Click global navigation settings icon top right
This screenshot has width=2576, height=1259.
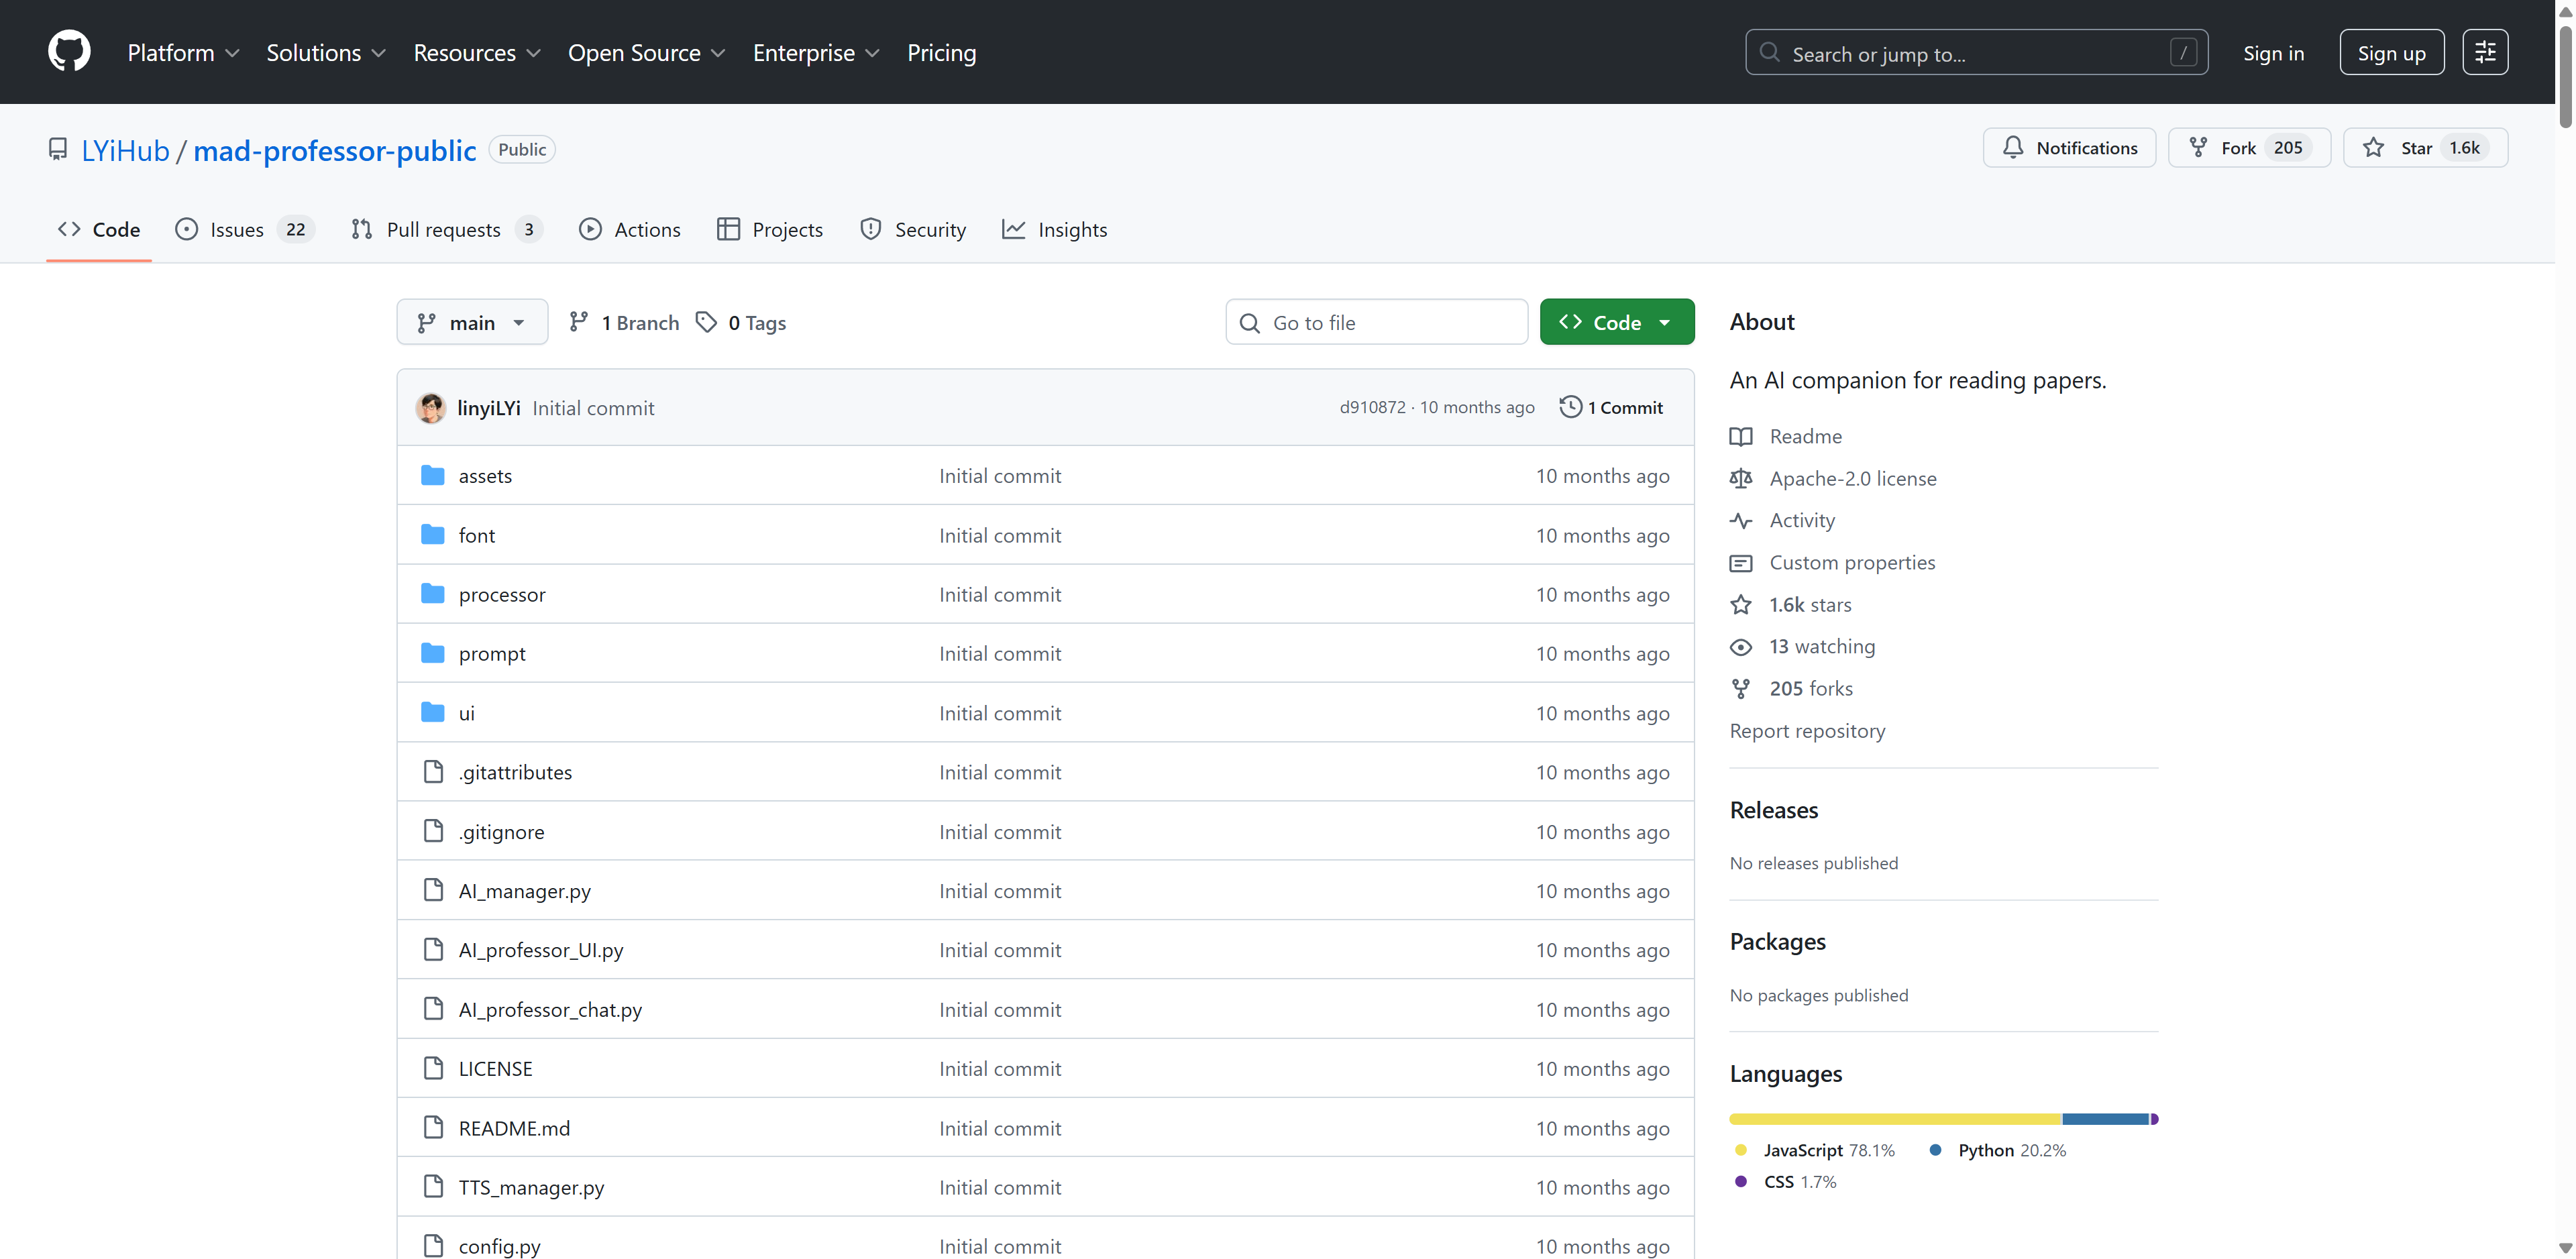[2484, 53]
